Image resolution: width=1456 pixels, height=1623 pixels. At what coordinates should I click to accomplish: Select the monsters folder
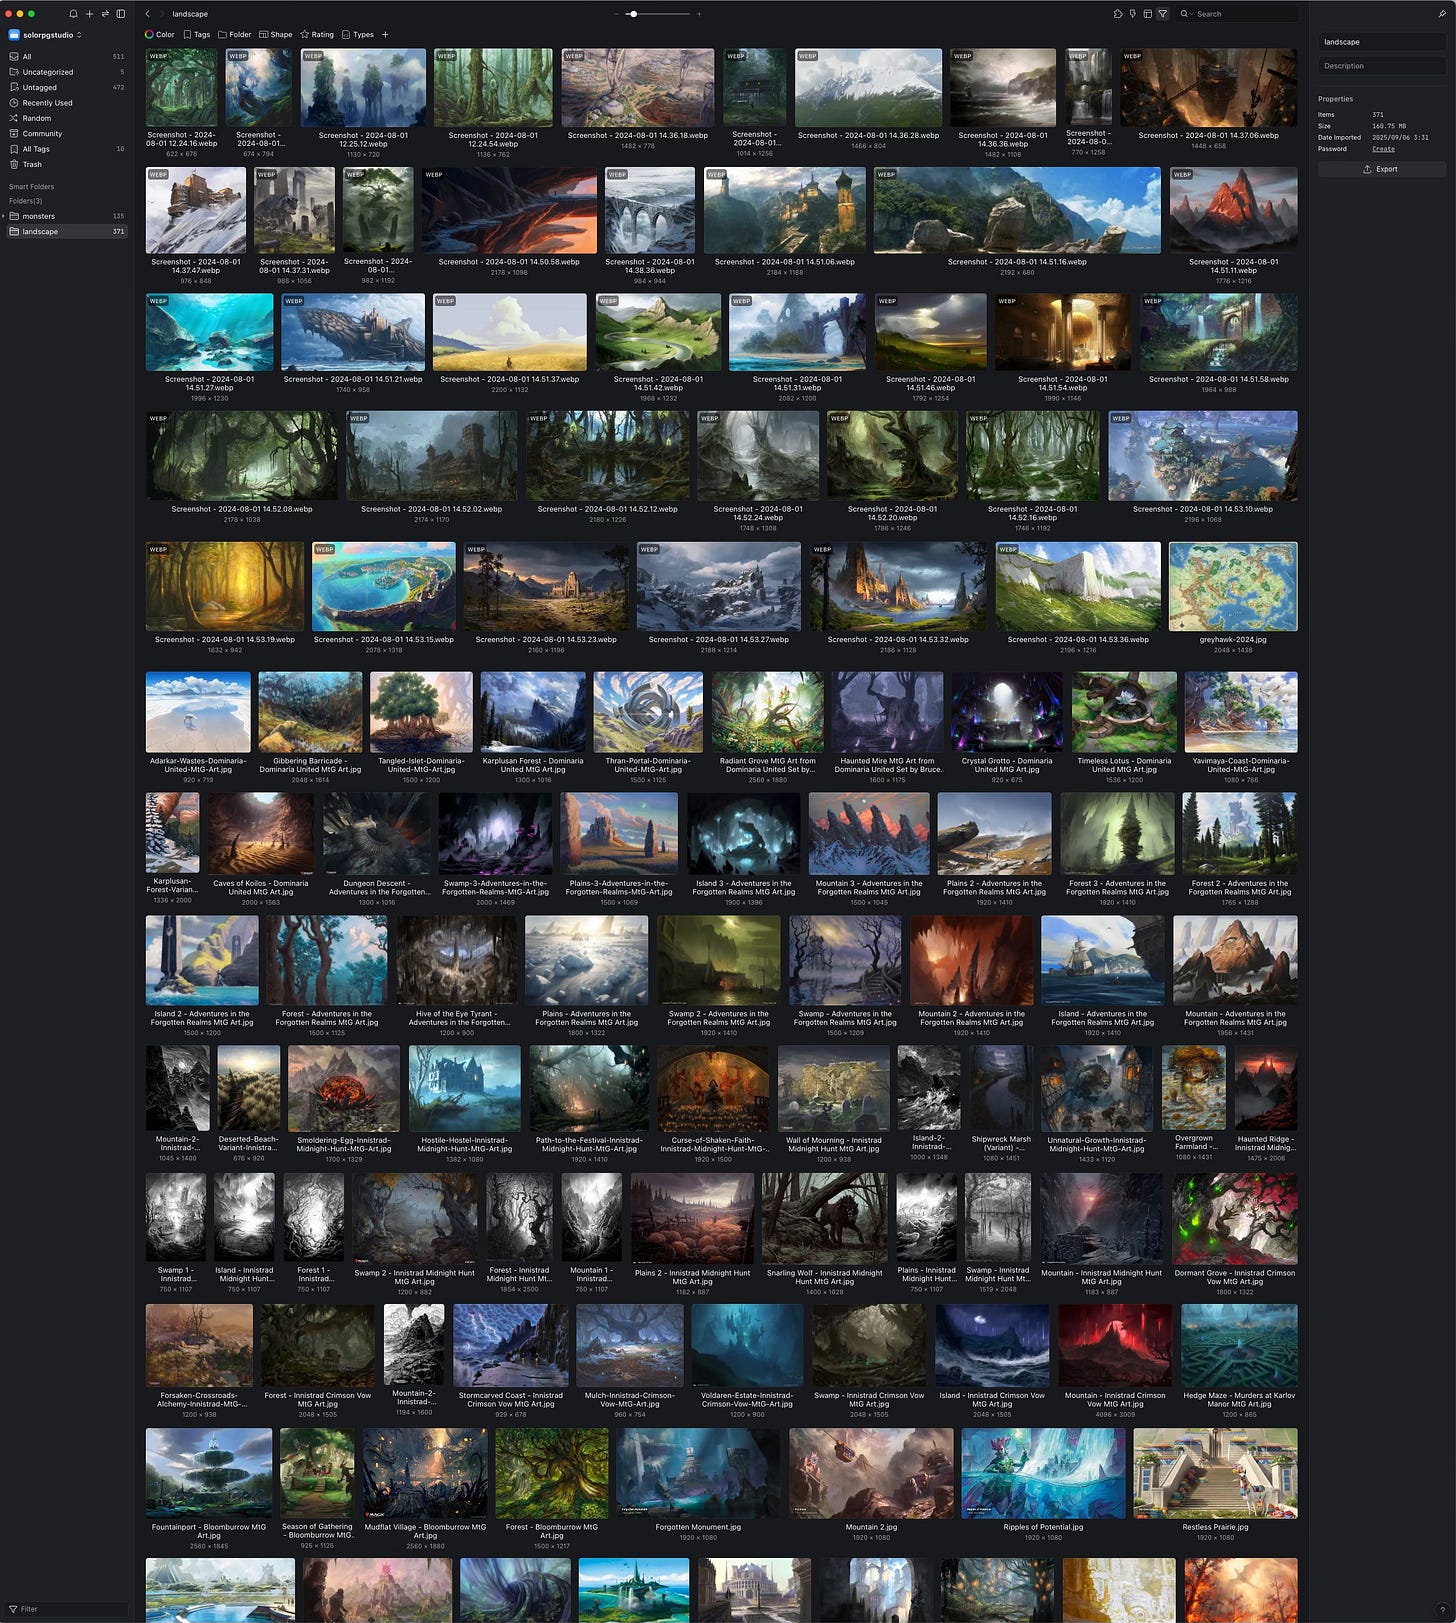click(67, 216)
